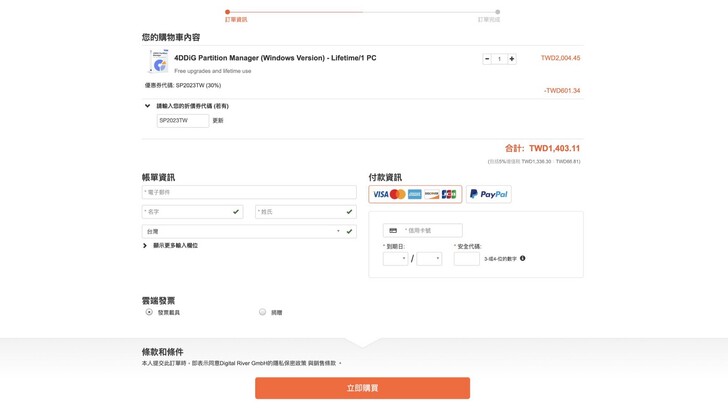Click the 電子郵件 email input field
728x410 pixels.
click(249, 192)
